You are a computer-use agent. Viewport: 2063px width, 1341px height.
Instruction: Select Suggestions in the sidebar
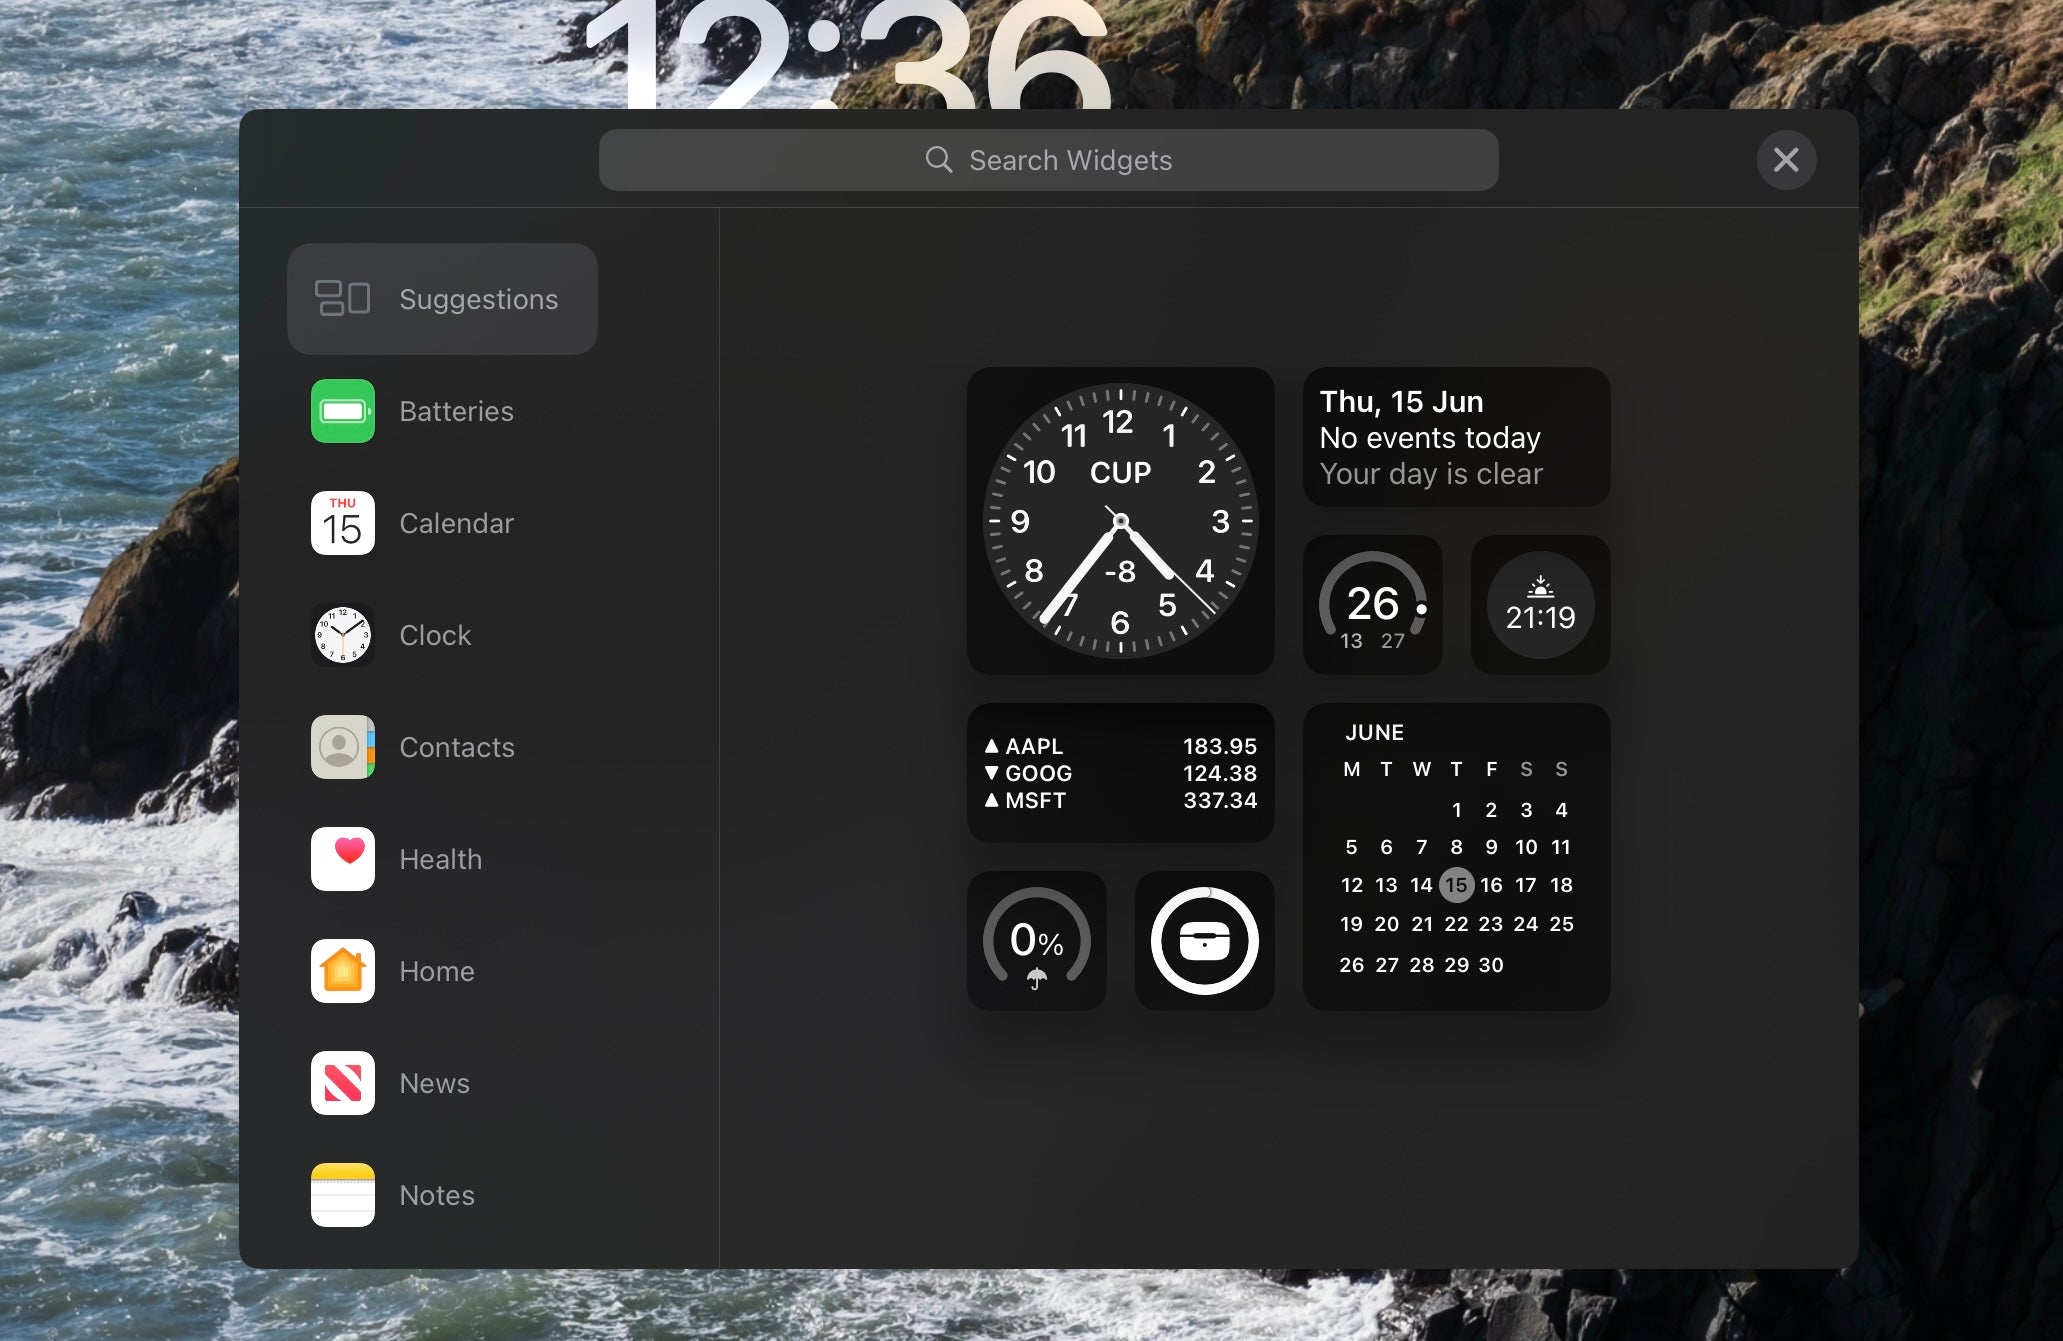click(442, 299)
